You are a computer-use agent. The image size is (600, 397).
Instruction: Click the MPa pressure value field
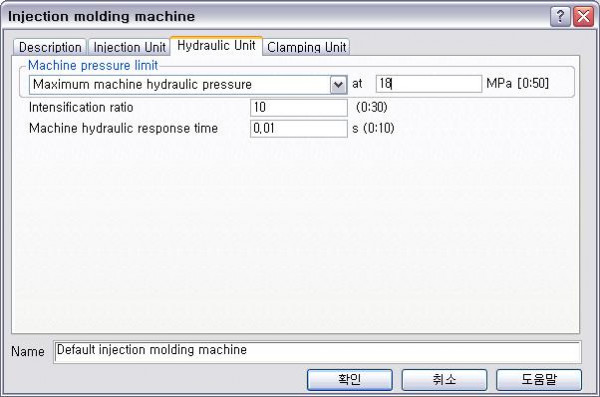[x=429, y=83]
